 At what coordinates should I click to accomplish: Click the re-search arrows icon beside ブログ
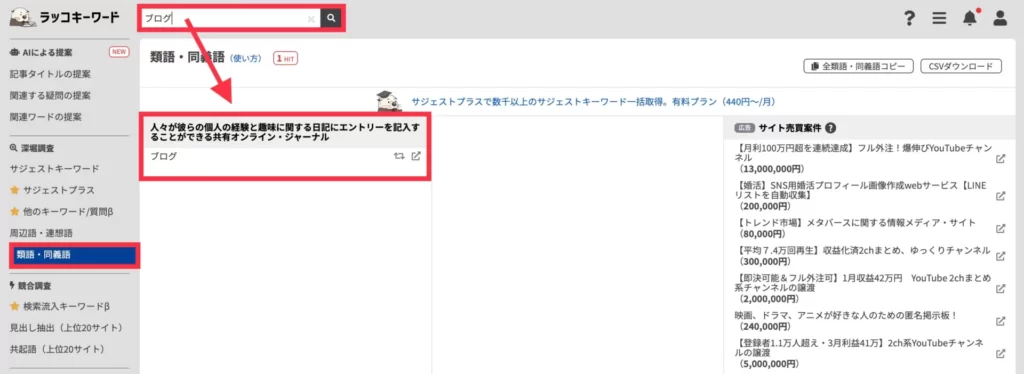click(399, 157)
